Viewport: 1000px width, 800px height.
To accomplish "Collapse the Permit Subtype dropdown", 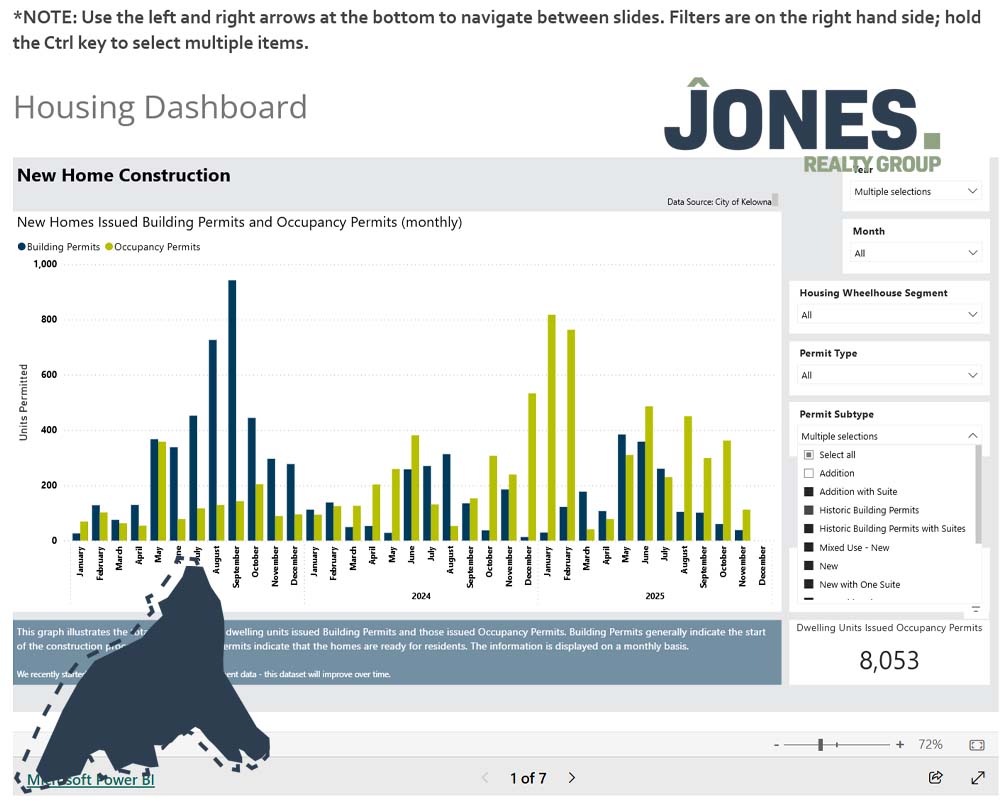I will [x=973, y=436].
